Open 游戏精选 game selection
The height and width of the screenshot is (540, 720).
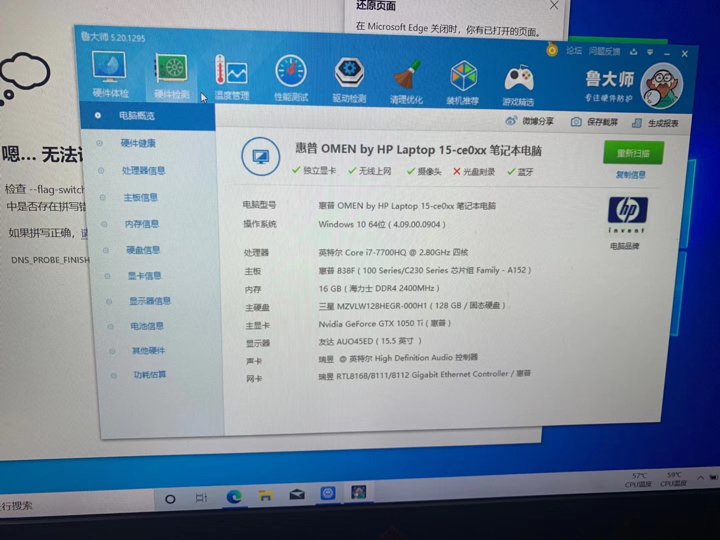click(x=518, y=84)
